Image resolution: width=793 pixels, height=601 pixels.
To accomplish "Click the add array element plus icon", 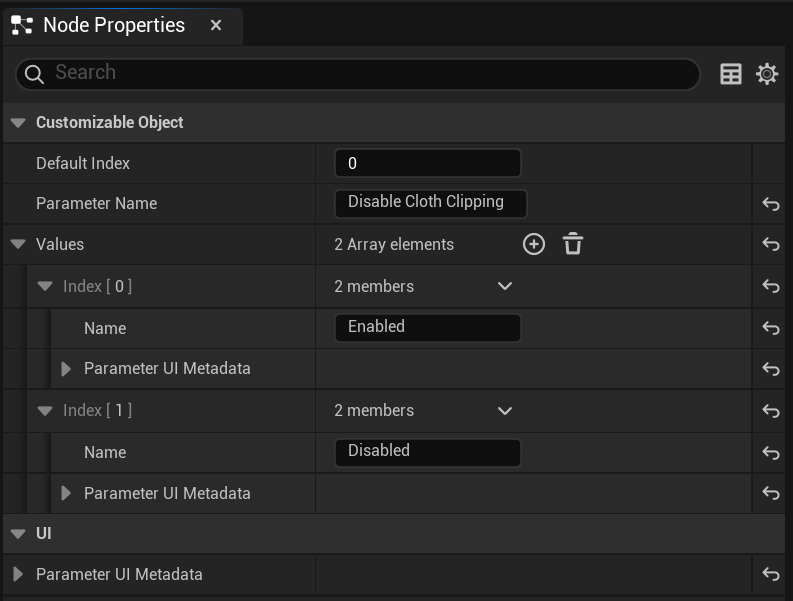I will (534, 244).
